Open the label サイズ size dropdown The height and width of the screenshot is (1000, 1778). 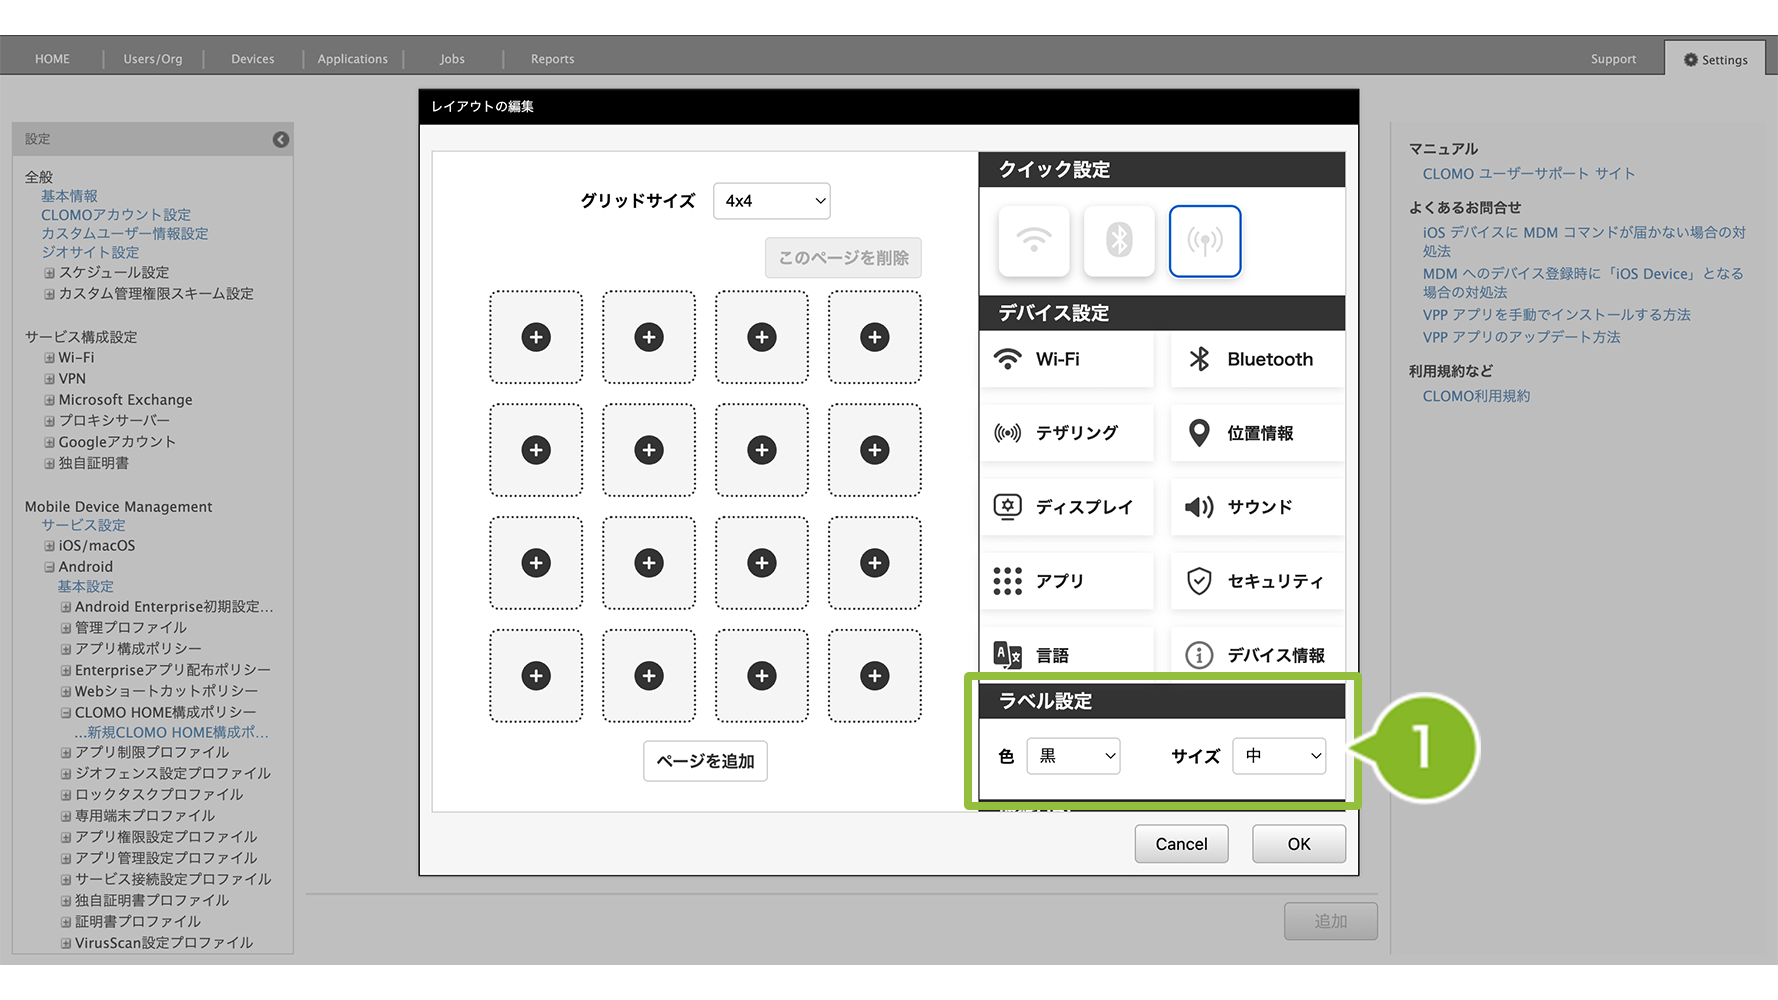coord(1279,756)
